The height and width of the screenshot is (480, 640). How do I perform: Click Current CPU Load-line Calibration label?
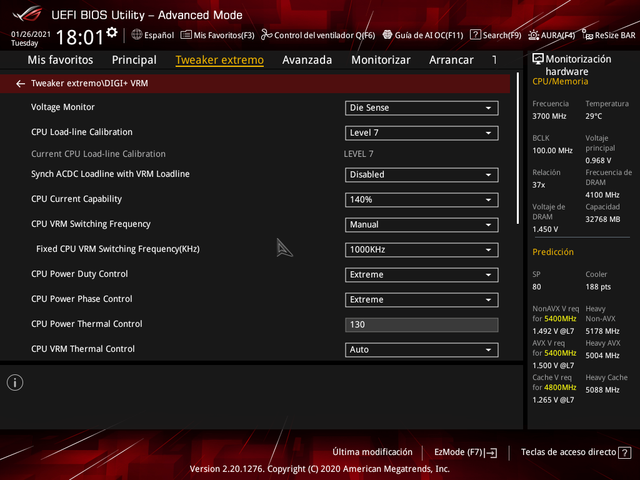(98, 154)
